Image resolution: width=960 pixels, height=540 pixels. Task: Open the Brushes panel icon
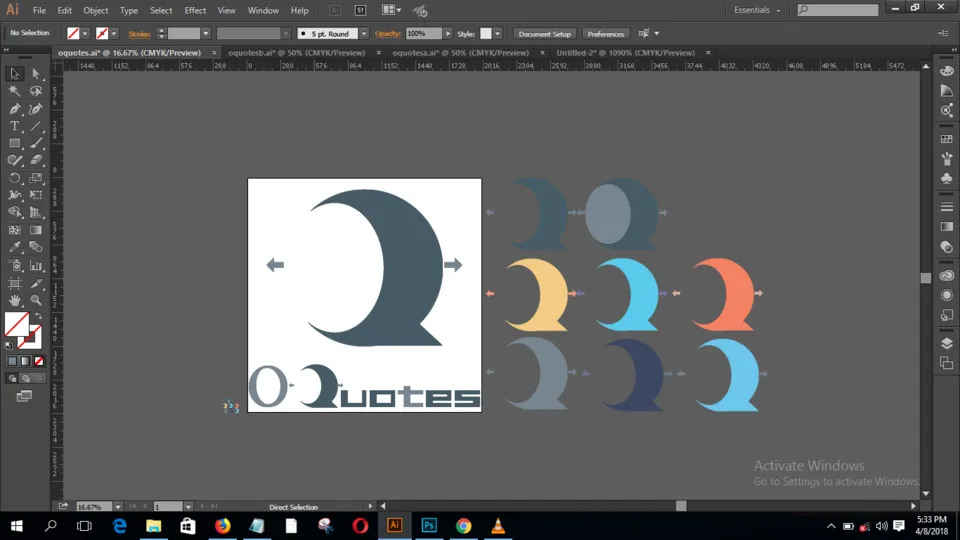(x=947, y=159)
